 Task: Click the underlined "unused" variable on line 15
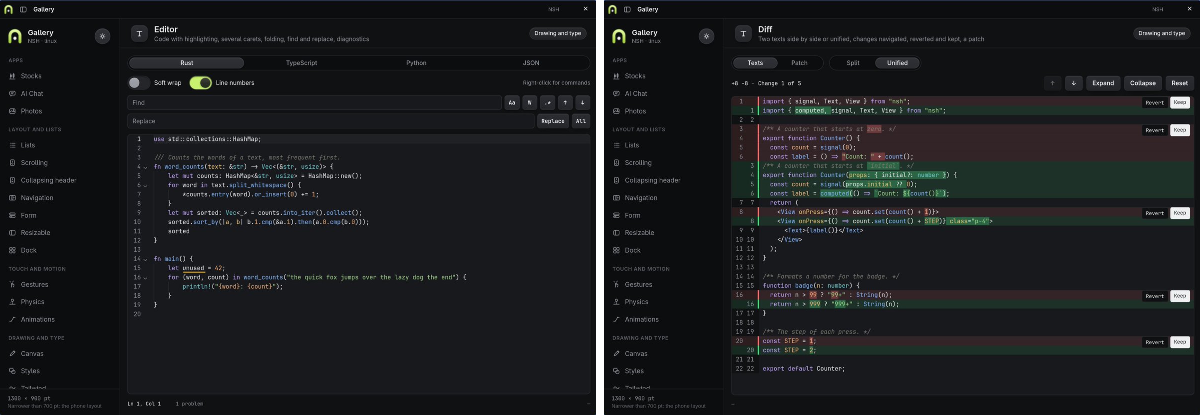tap(195, 268)
